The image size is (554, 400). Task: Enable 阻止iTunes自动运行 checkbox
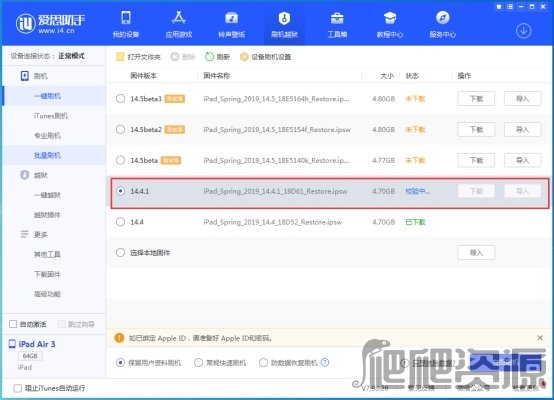pyautogui.click(x=17, y=388)
